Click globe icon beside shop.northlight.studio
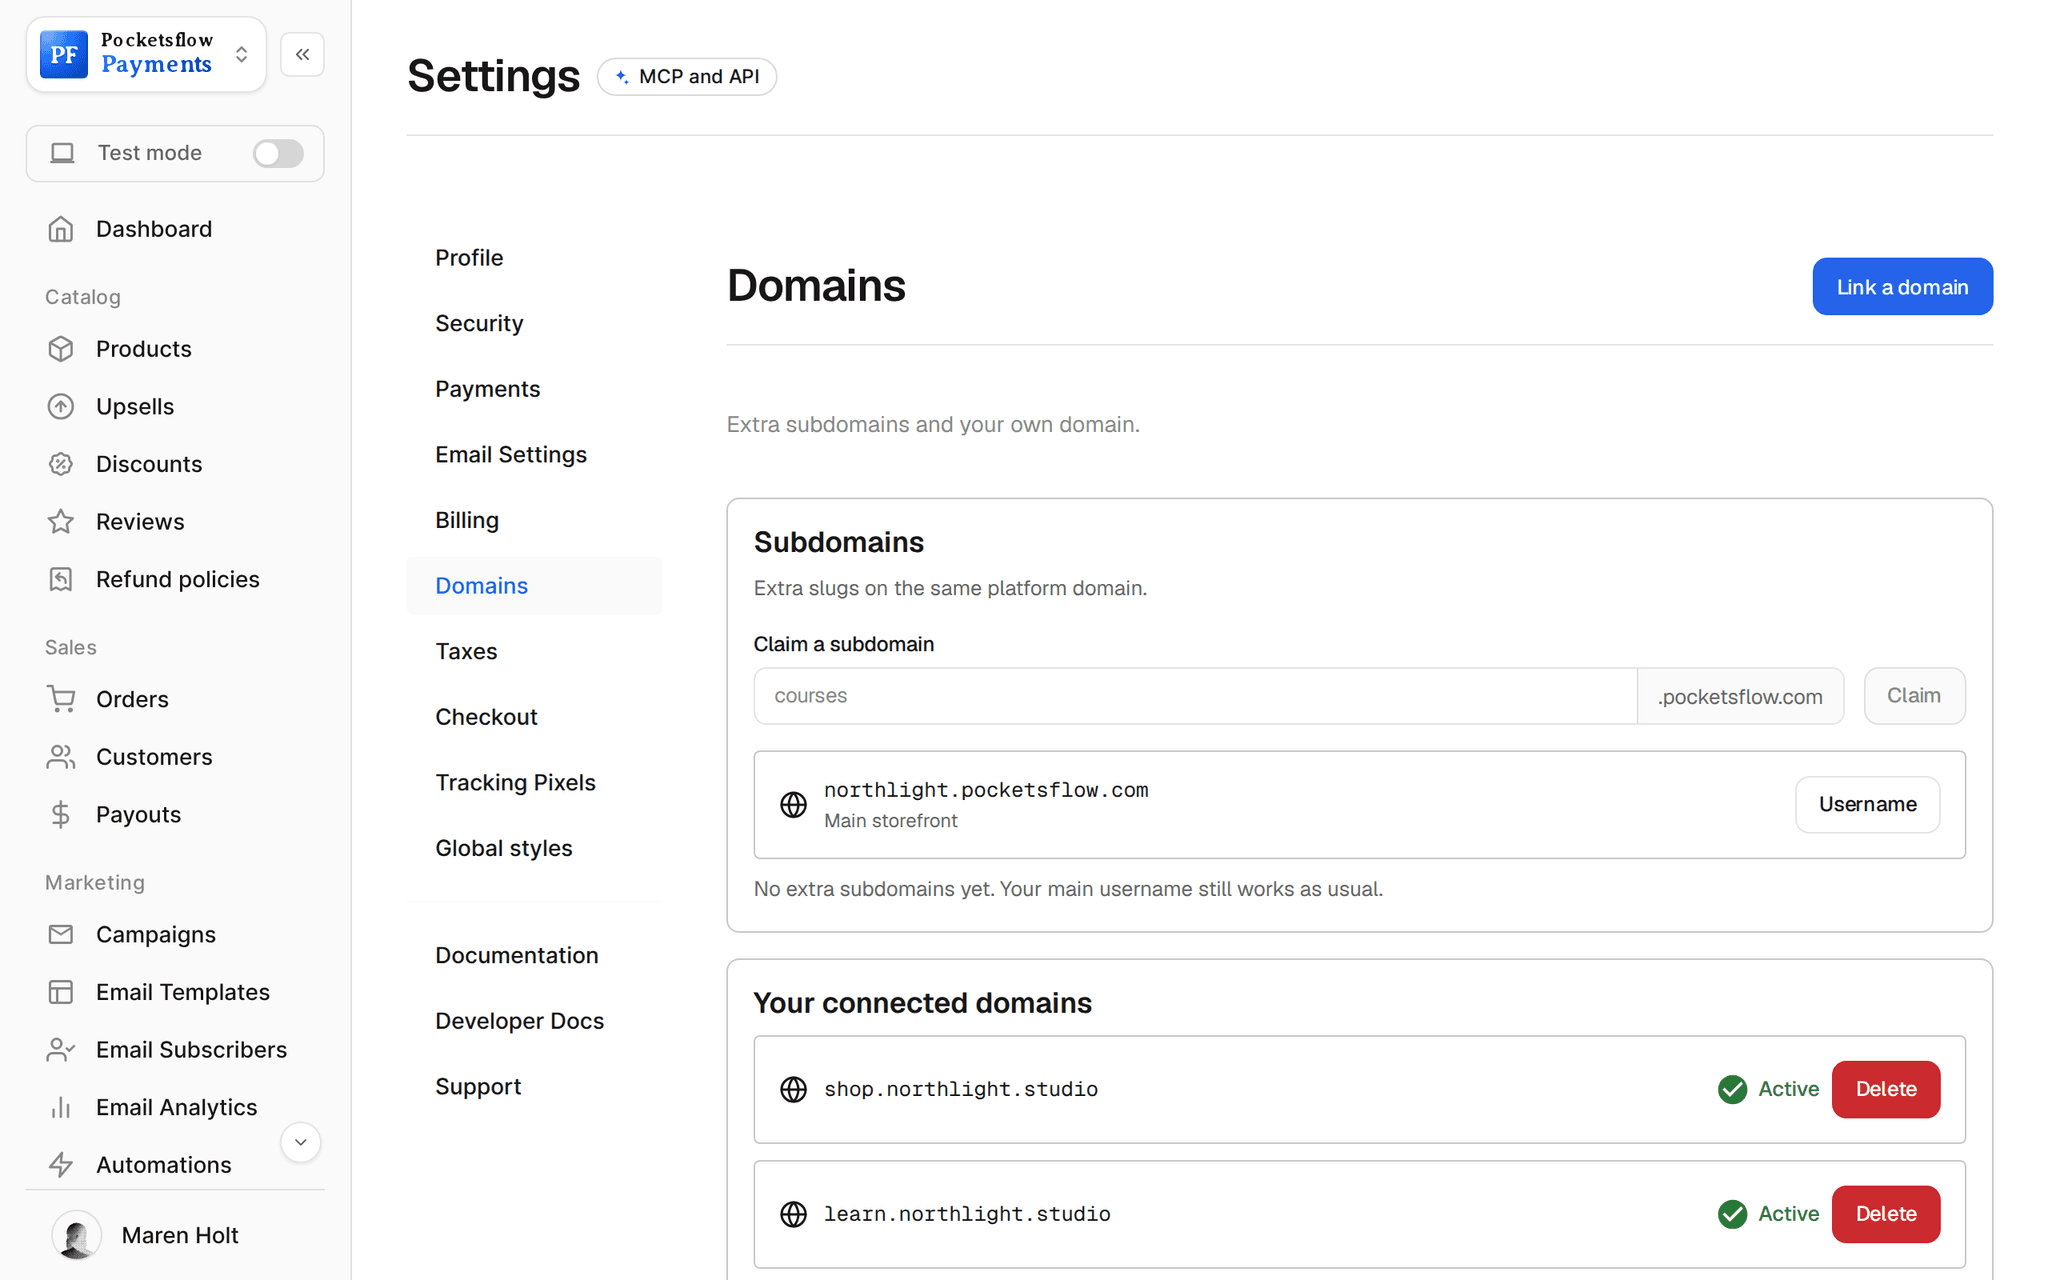The image size is (2048, 1280). coord(793,1089)
